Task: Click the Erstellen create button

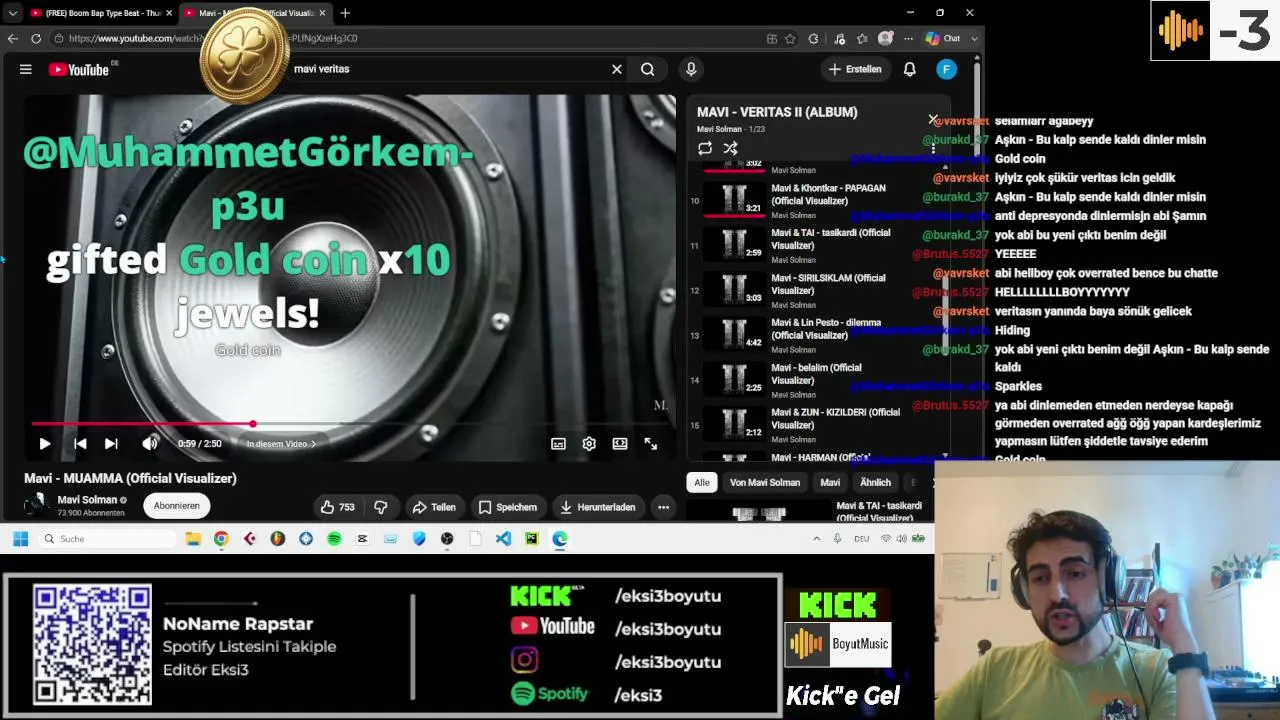Action: (855, 69)
